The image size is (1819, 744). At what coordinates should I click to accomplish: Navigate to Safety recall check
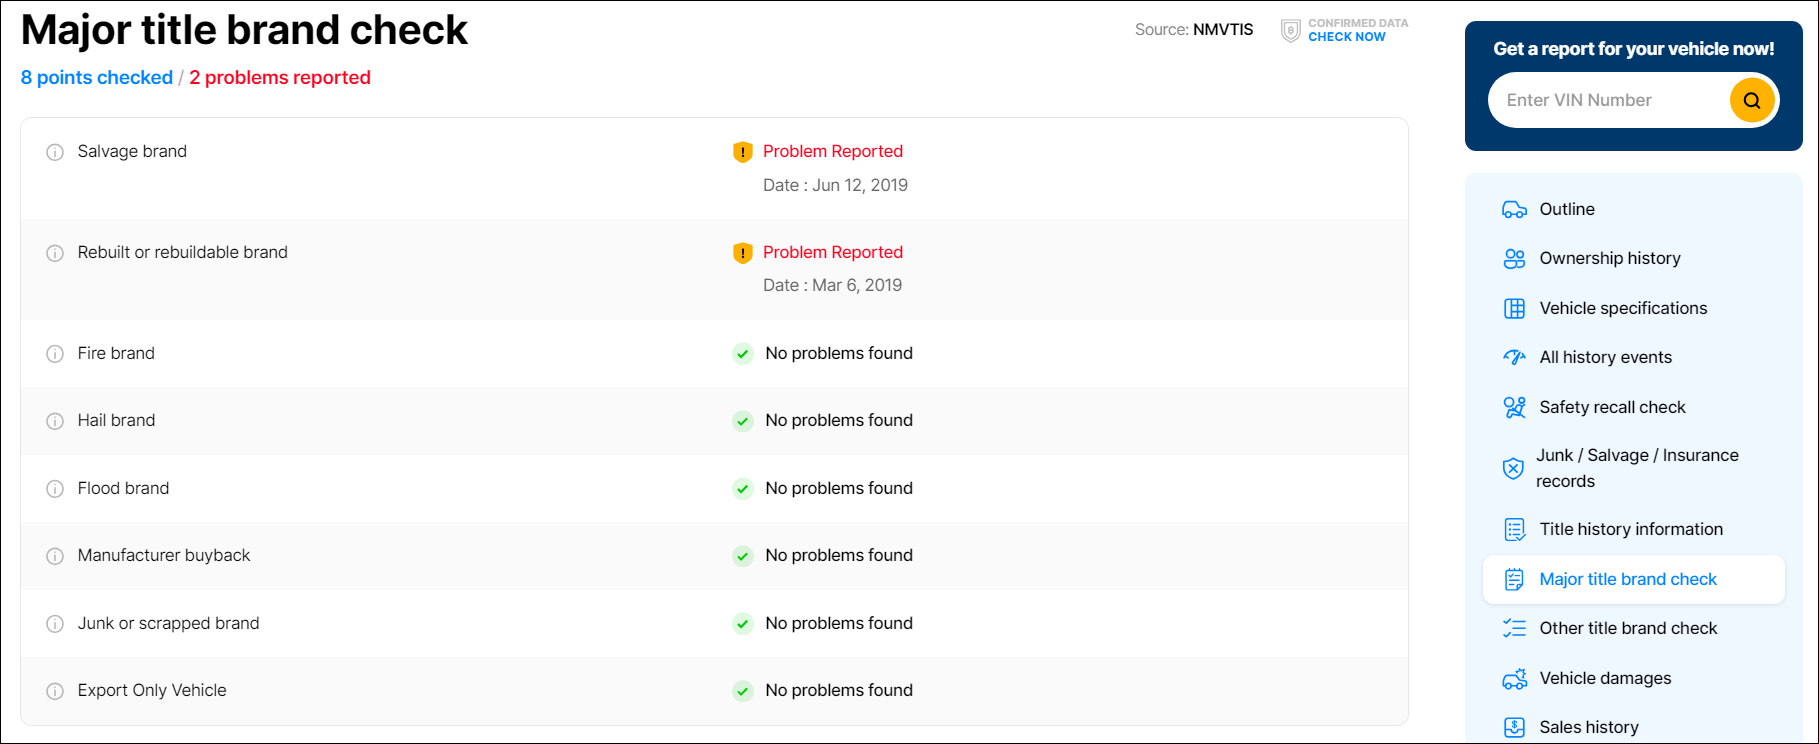1611,407
